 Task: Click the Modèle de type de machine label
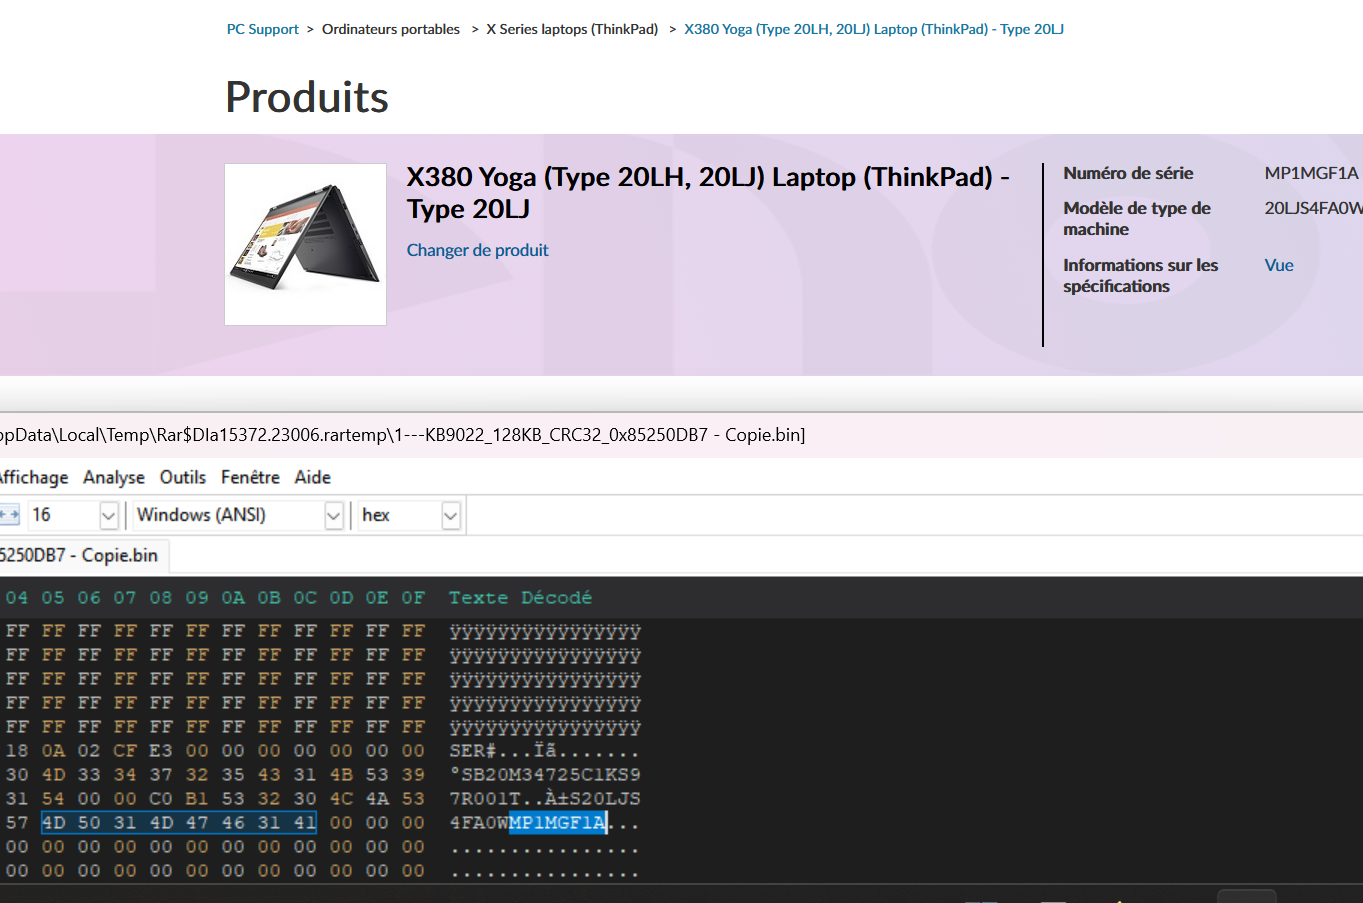click(x=1137, y=219)
